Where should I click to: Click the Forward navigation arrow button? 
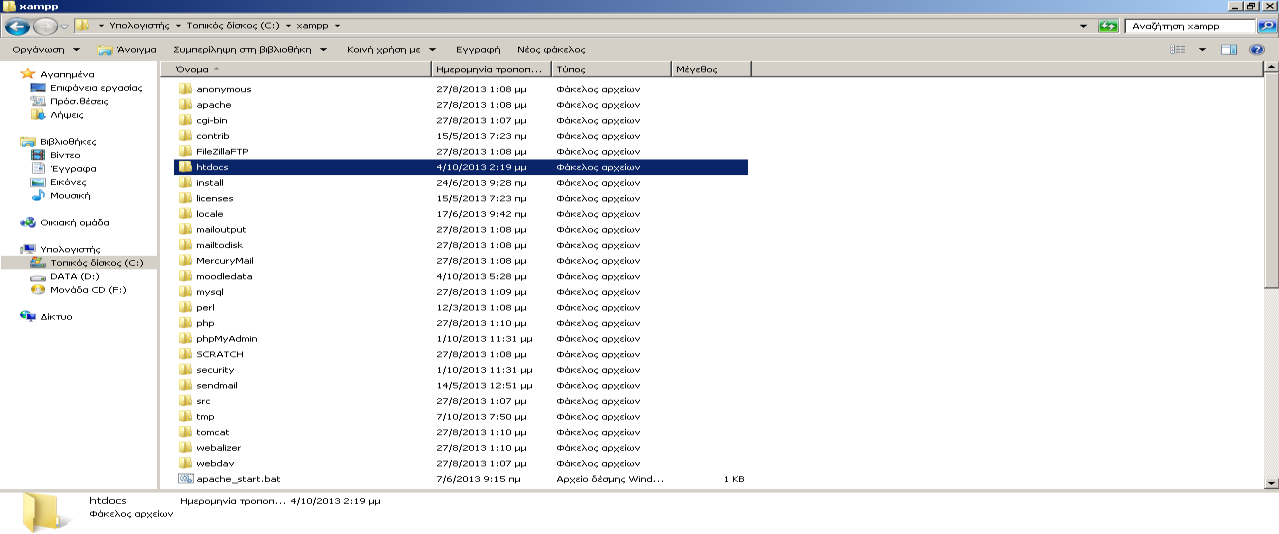(45, 26)
